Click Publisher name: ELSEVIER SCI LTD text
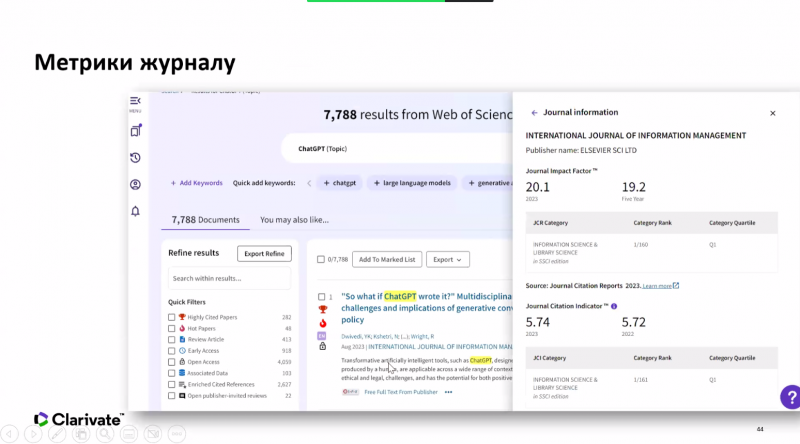This screenshot has height=444, width=800. [x=581, y=150]
